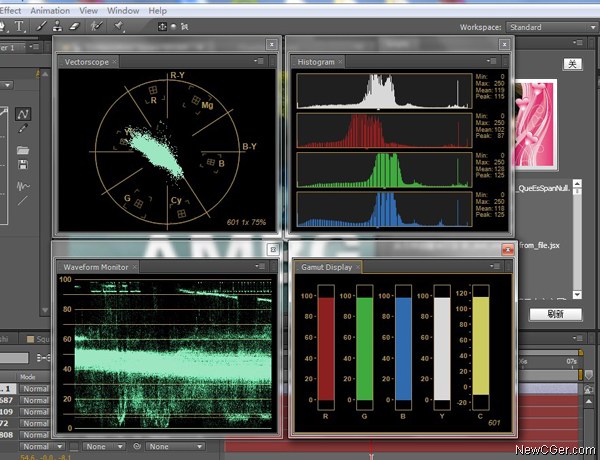
Task: Choose the local axis mode icon
Action: (162, 26)
